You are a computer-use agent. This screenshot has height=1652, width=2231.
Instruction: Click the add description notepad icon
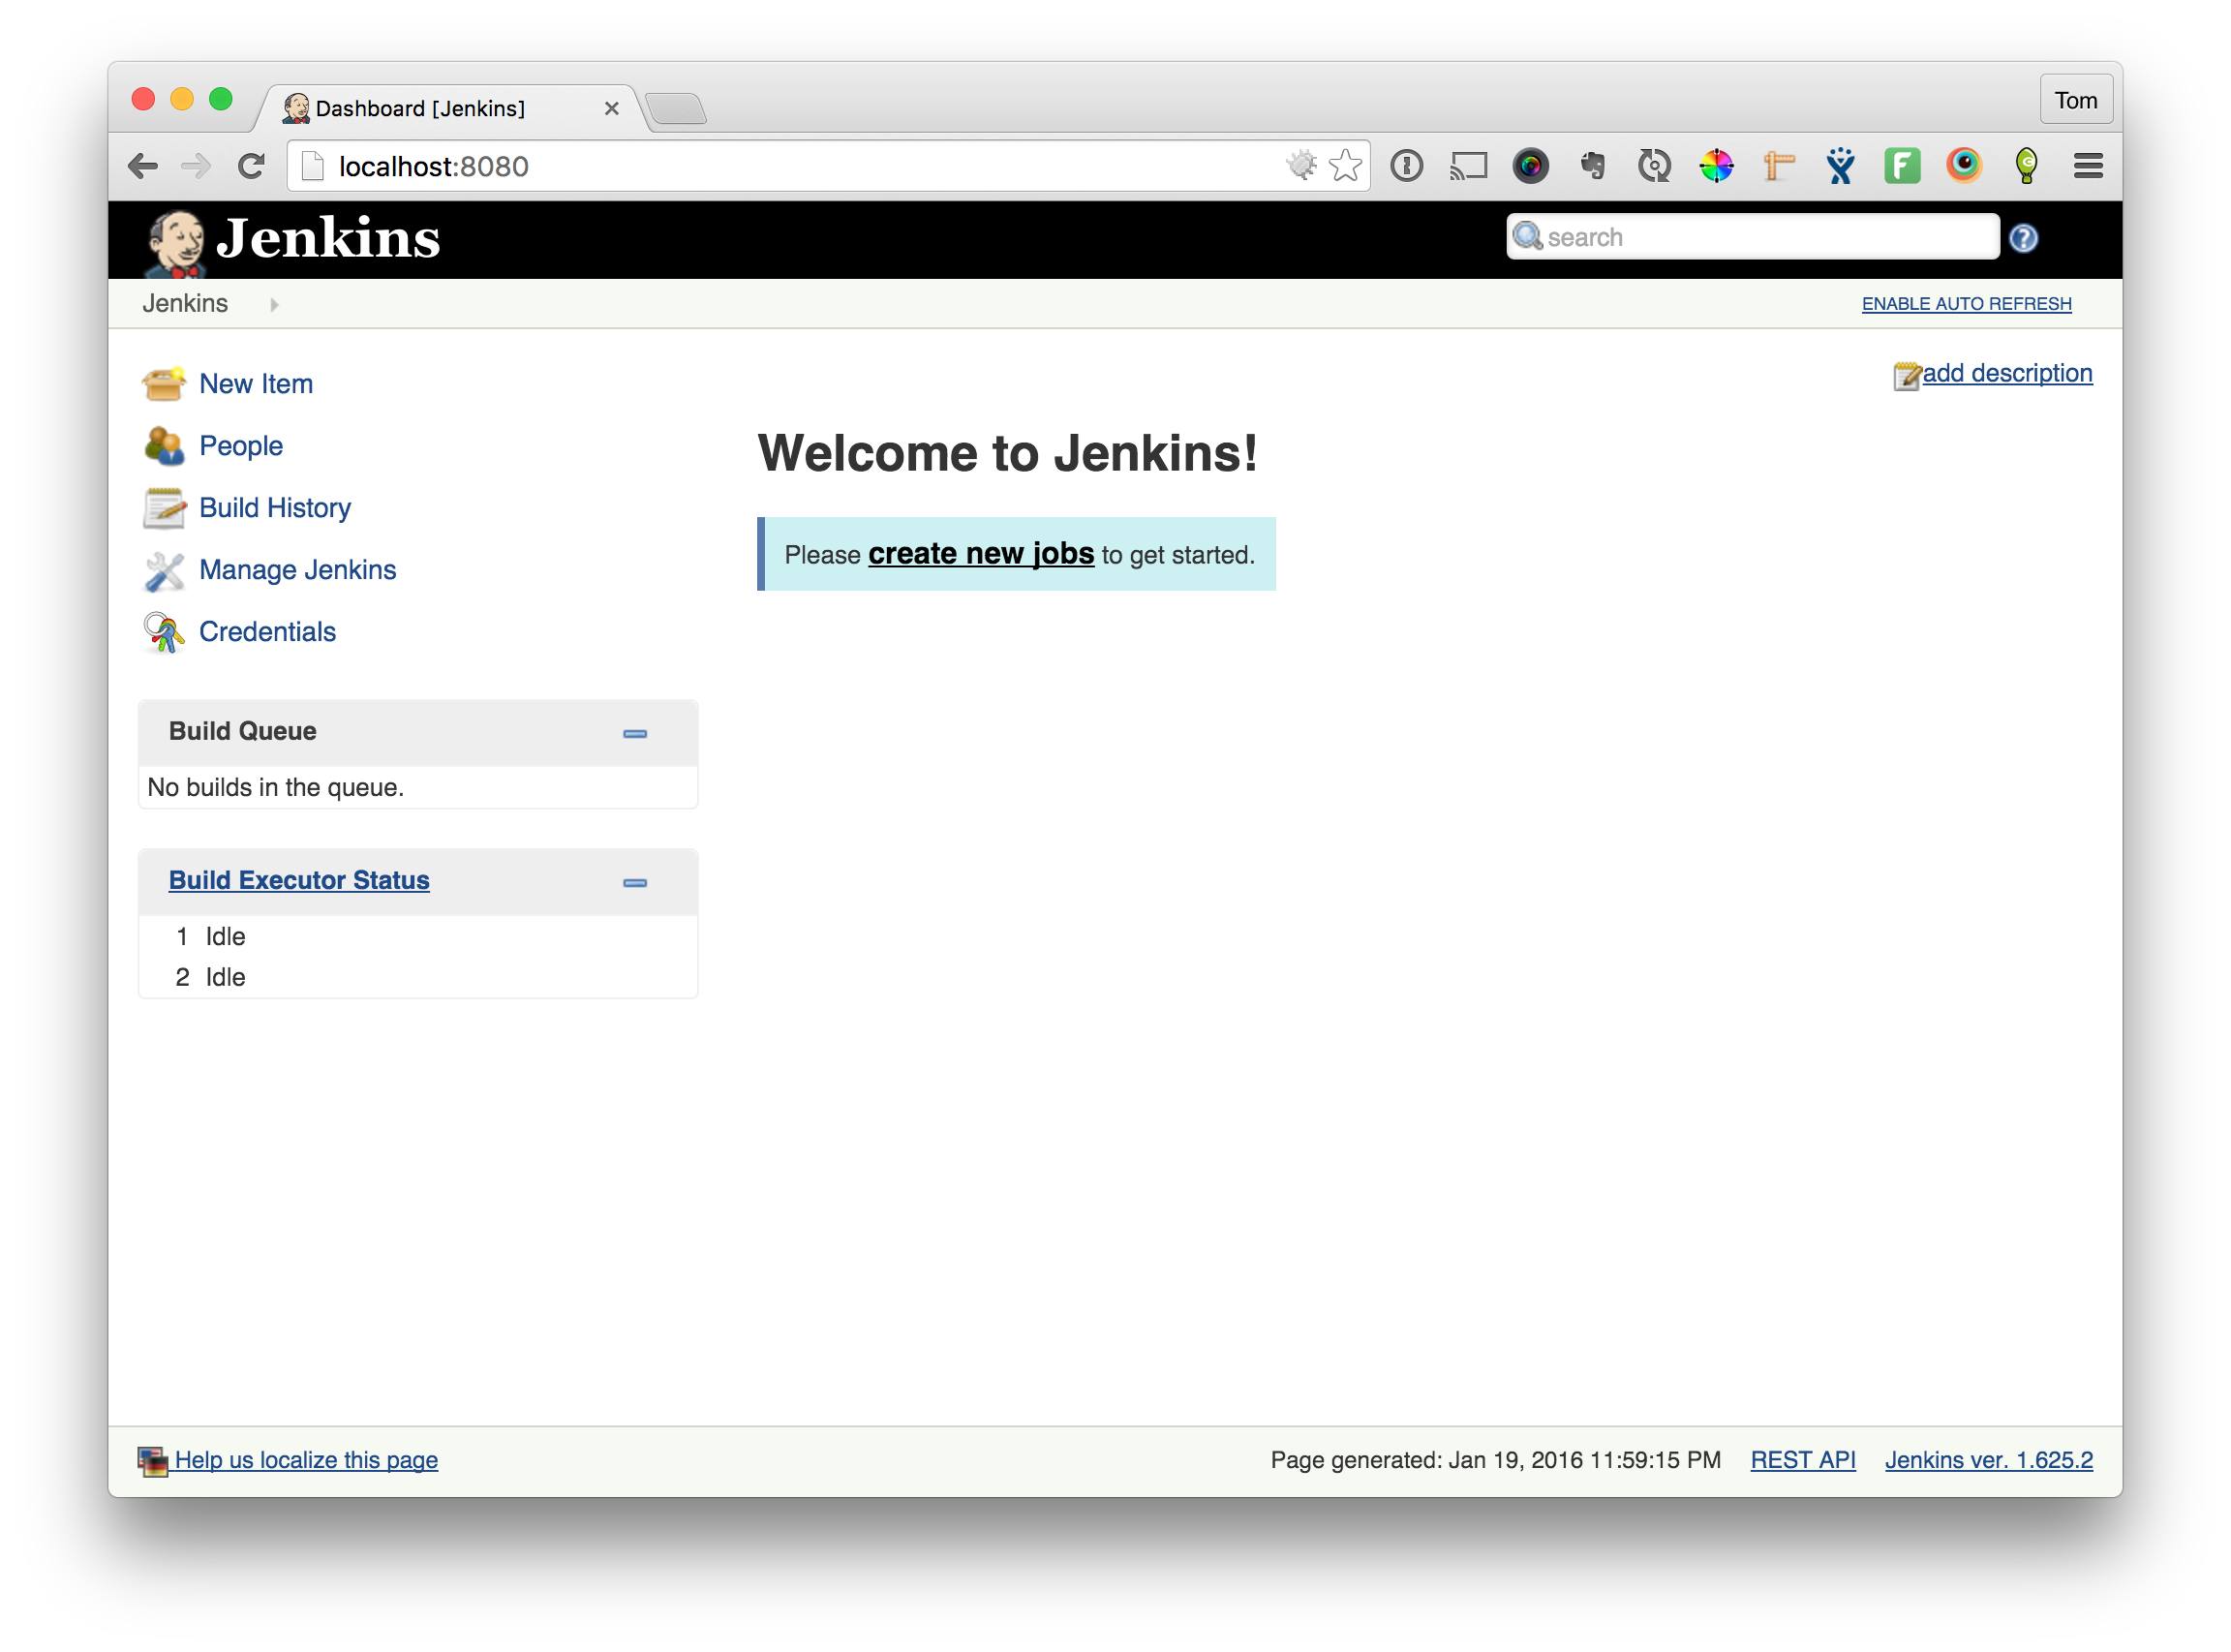coord(1906,376)
